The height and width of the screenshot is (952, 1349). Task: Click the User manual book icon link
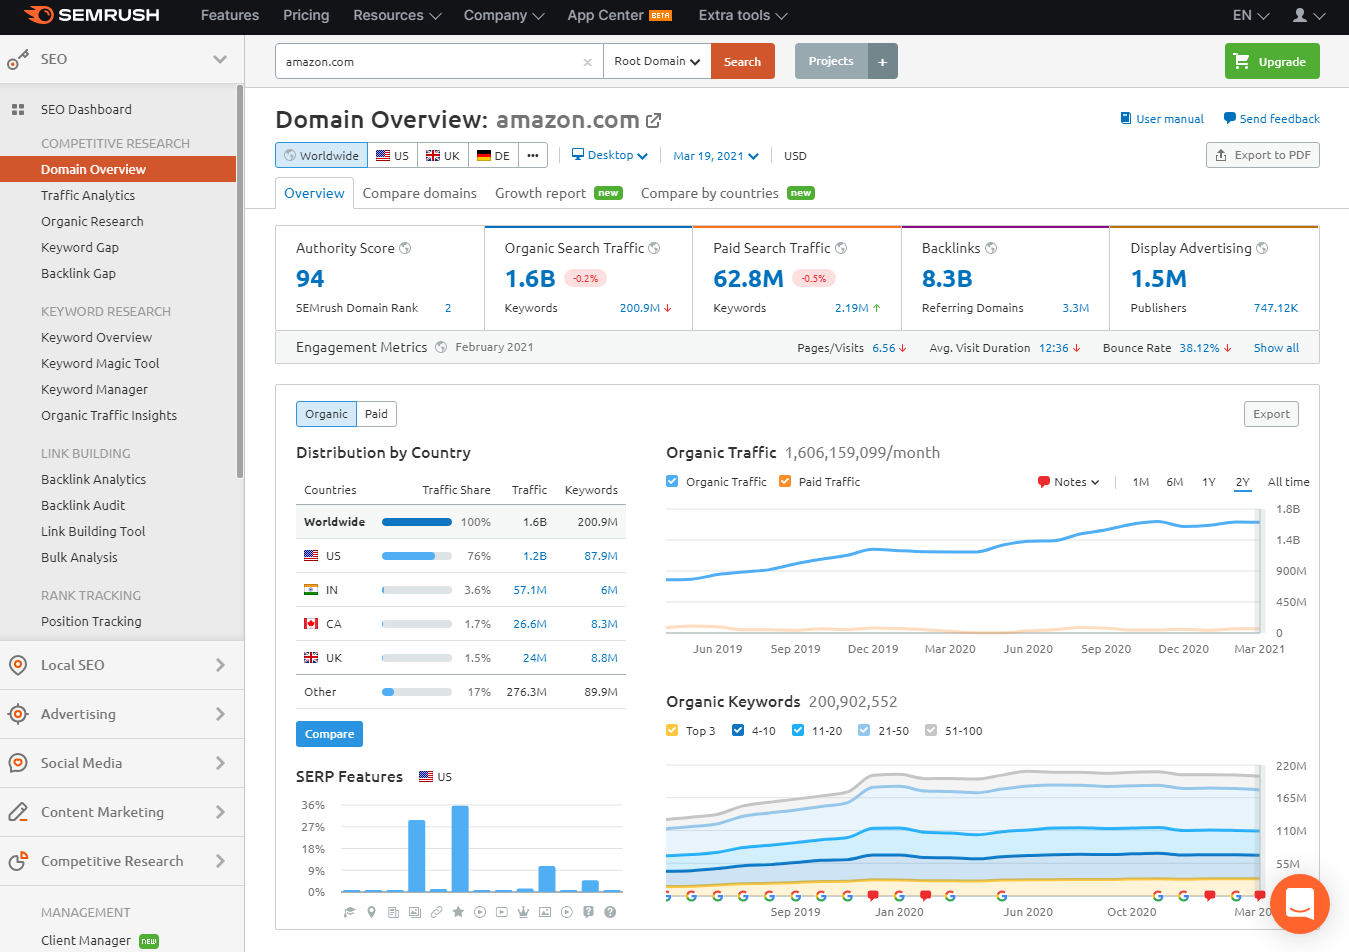pyautogui.click(x=1161, y=118)
